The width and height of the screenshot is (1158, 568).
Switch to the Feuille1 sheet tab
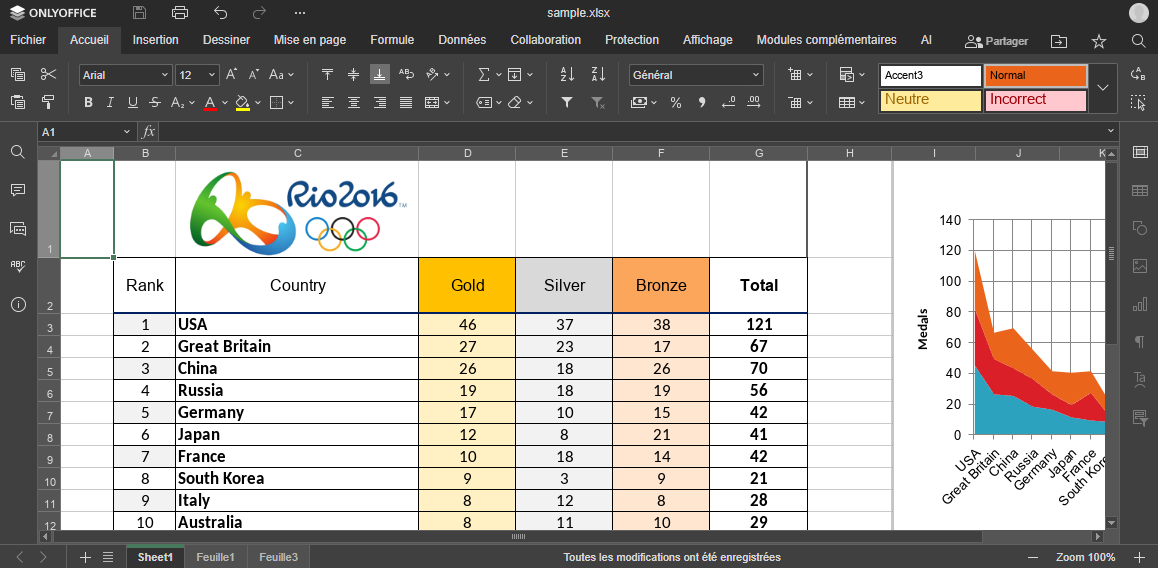215,557
